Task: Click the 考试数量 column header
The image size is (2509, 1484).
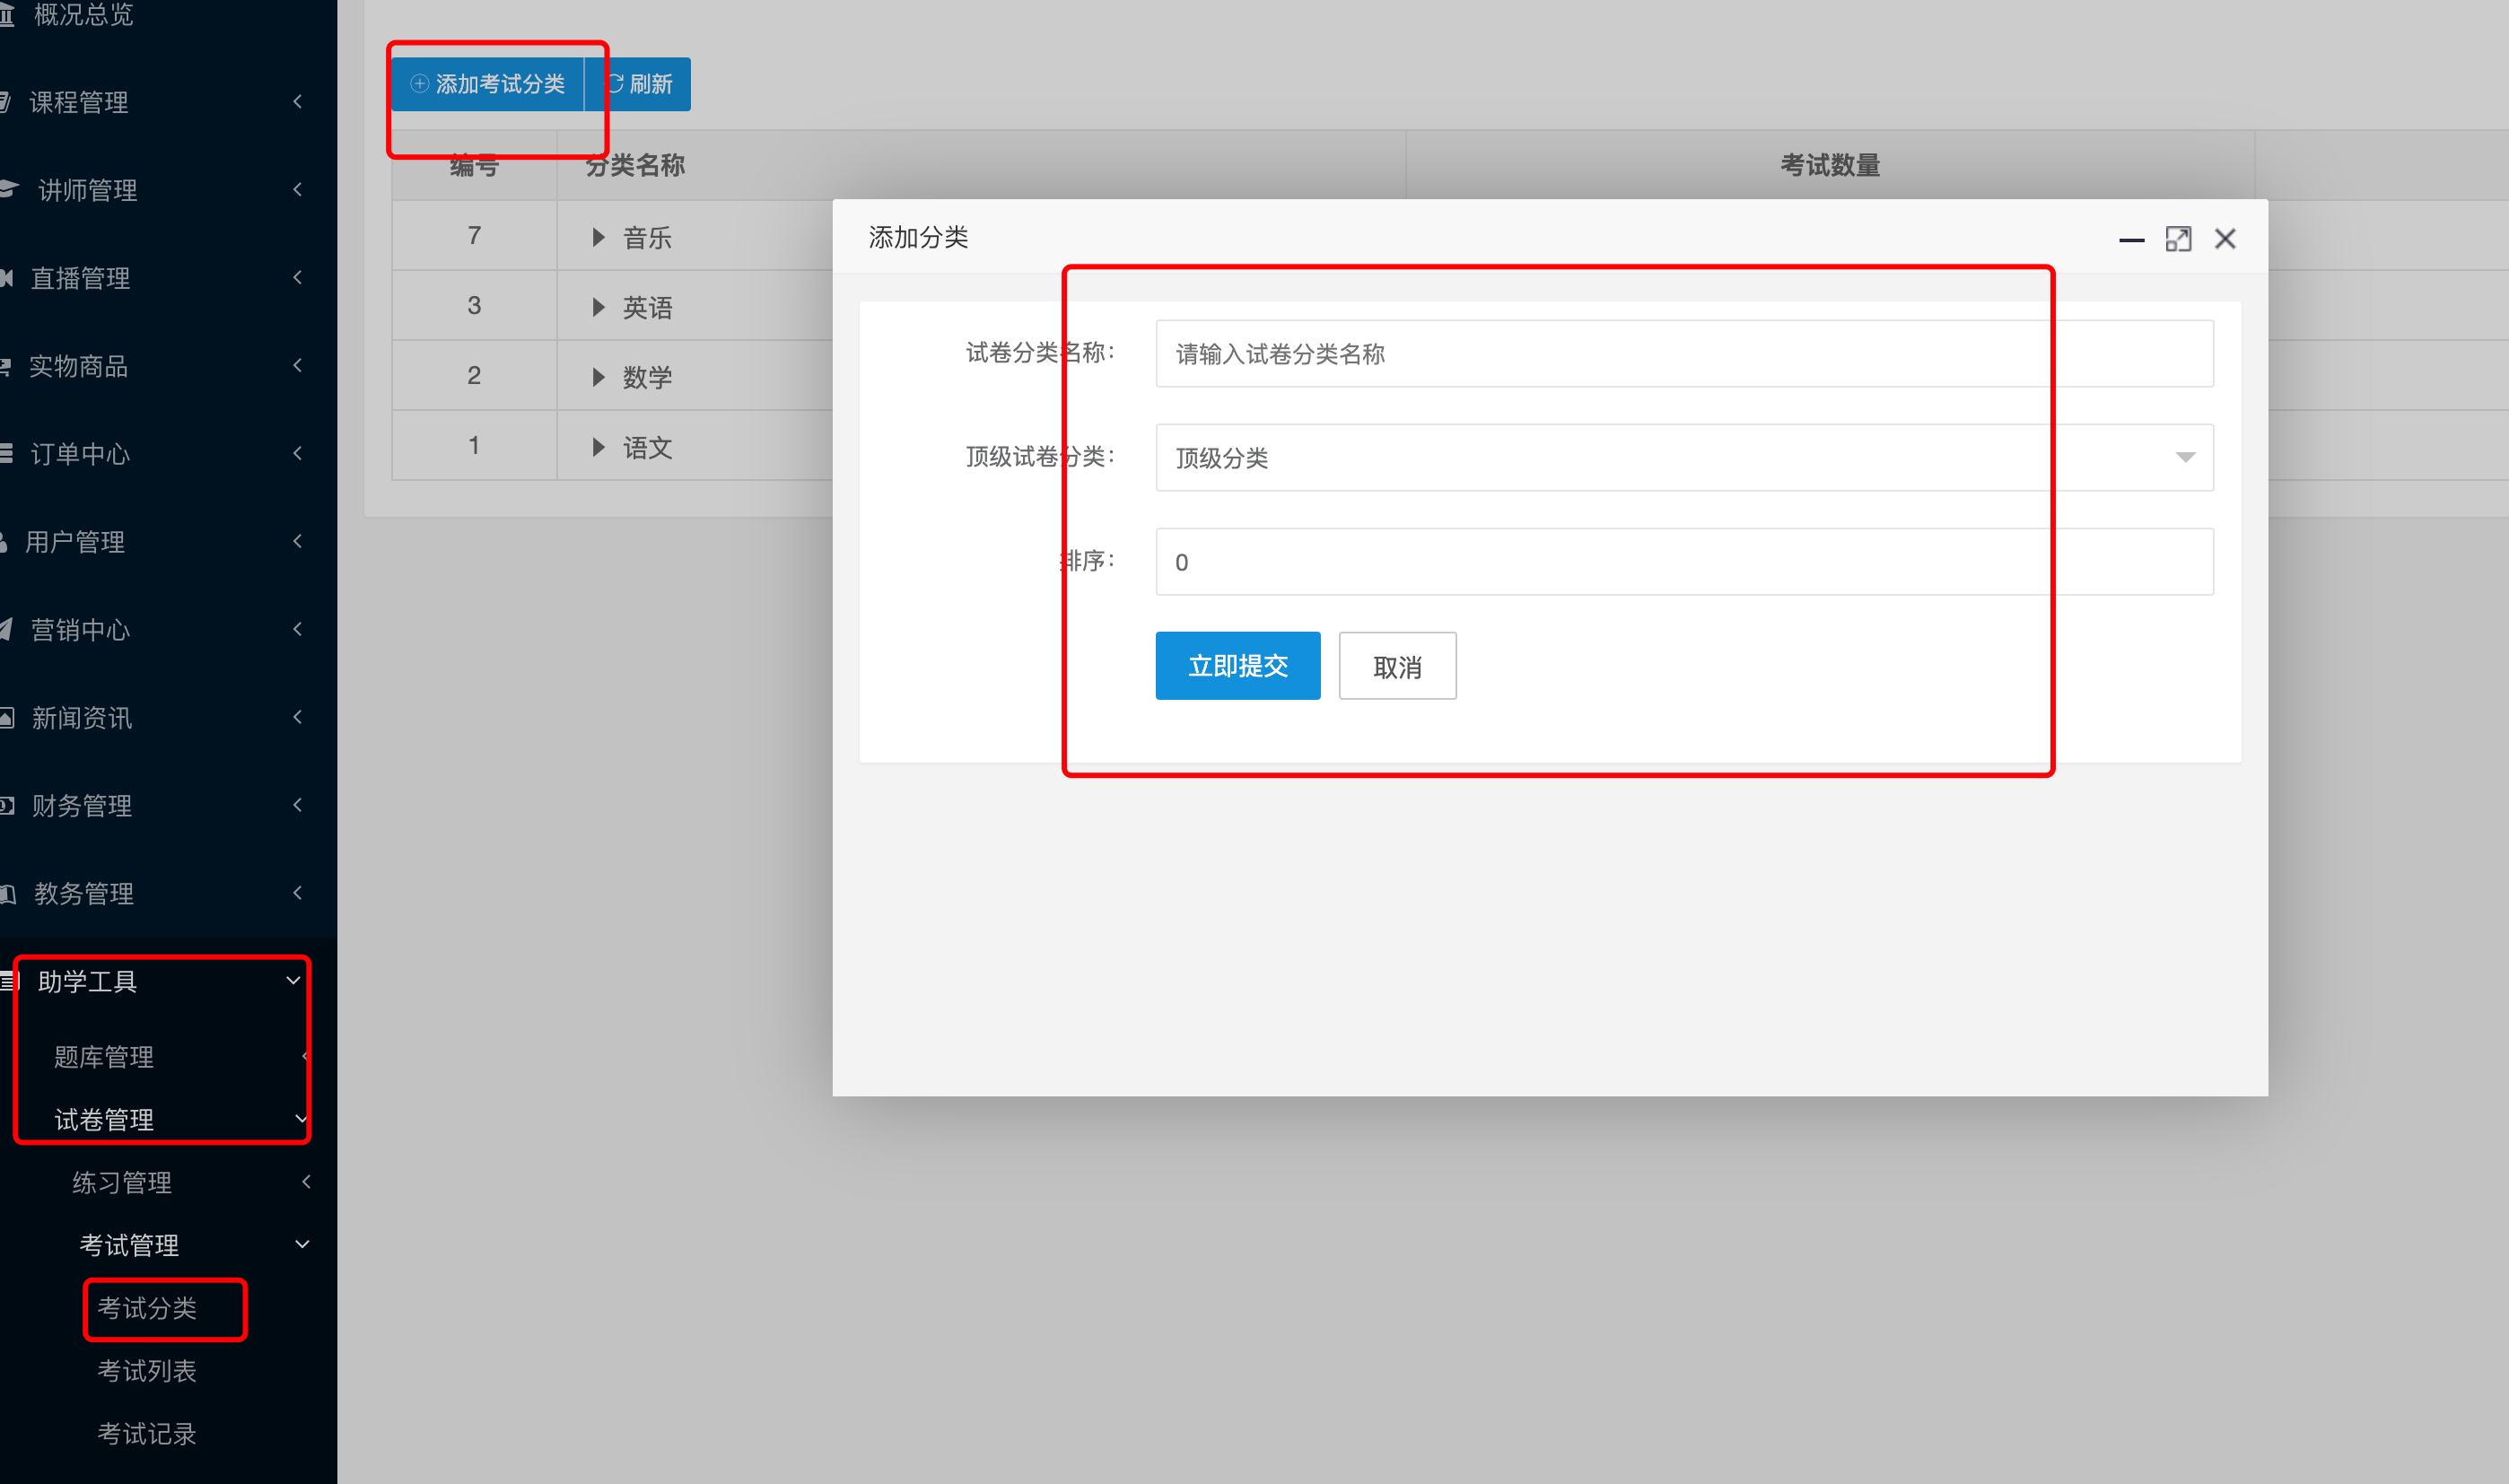Action: pyautogui.click(x=1830, y=165)
